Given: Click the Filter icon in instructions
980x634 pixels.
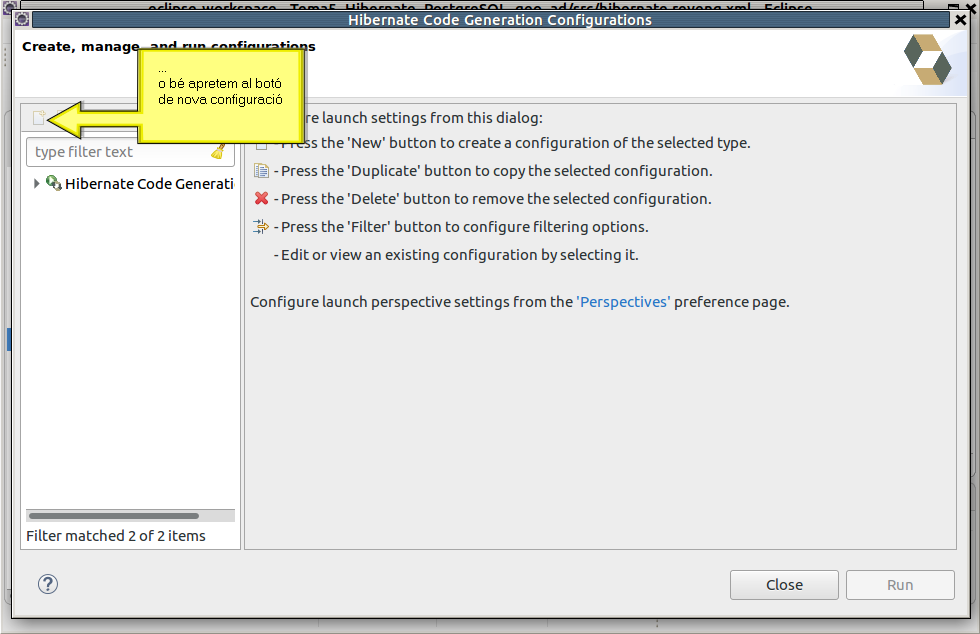Looking at the screenshot, I should pyautogui.click(x=261, y=226).
